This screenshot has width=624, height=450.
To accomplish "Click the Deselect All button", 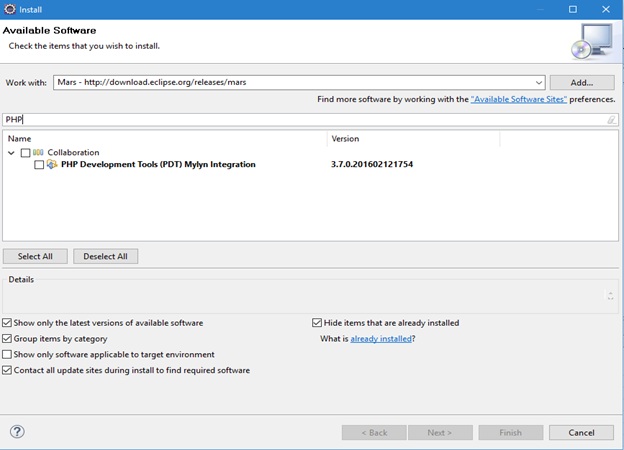I will point(105,256).
